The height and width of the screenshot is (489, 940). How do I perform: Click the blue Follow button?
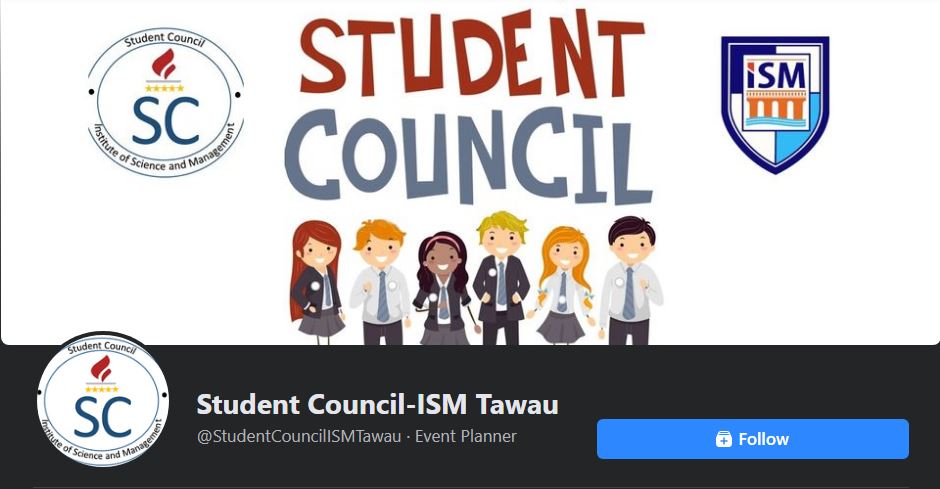(752, 439)
